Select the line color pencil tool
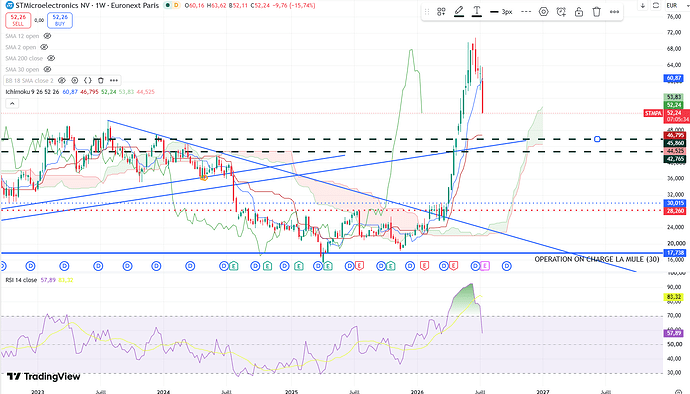Viewport: 690px width, 394px height. click(x=459, y=12)
